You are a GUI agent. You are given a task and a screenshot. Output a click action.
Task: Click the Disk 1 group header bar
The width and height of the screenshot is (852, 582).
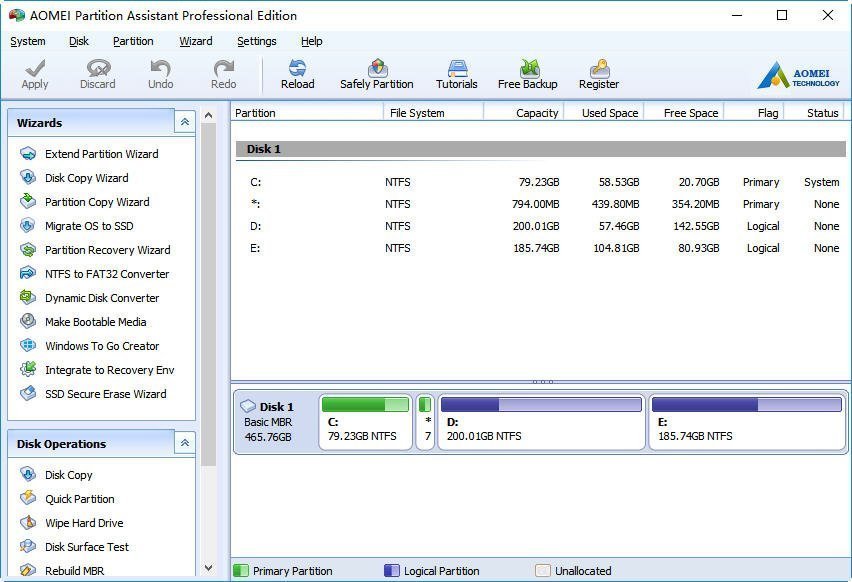541,149
